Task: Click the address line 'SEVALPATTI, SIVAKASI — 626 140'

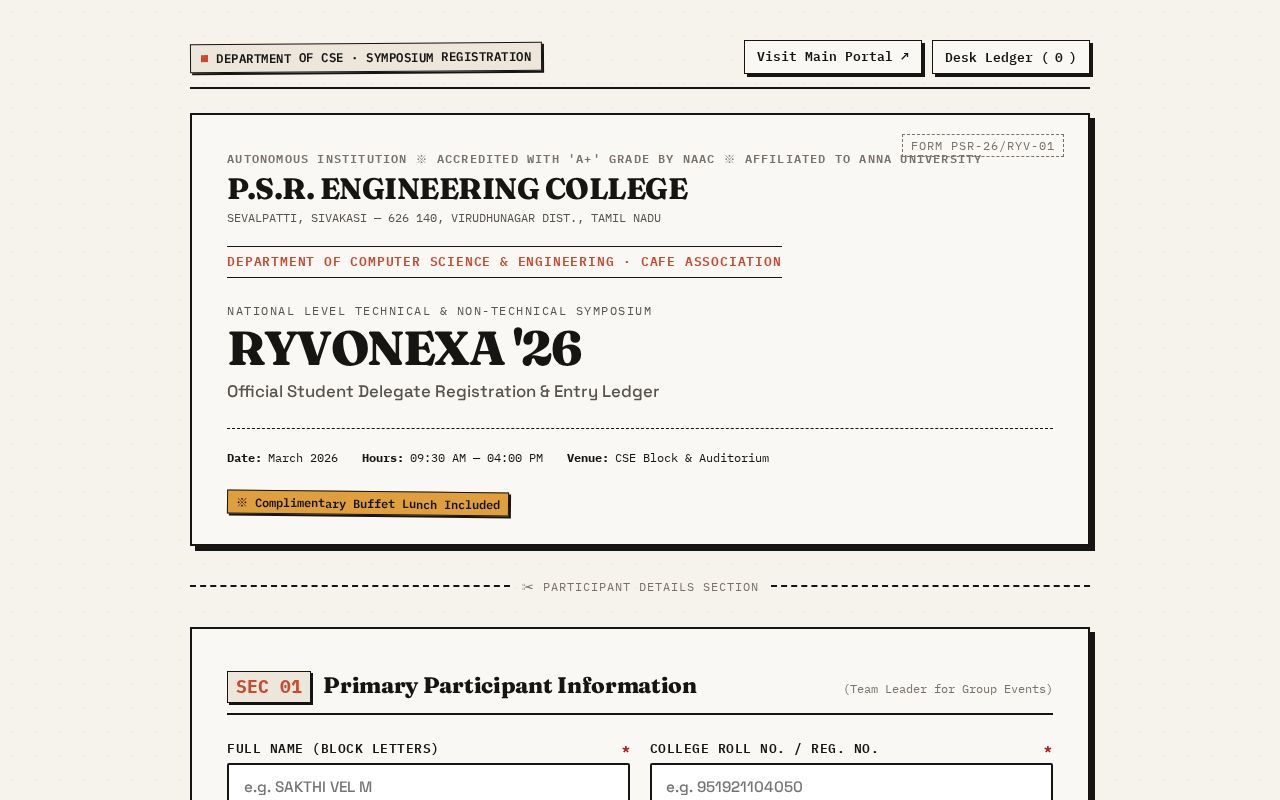Action: 444,218
